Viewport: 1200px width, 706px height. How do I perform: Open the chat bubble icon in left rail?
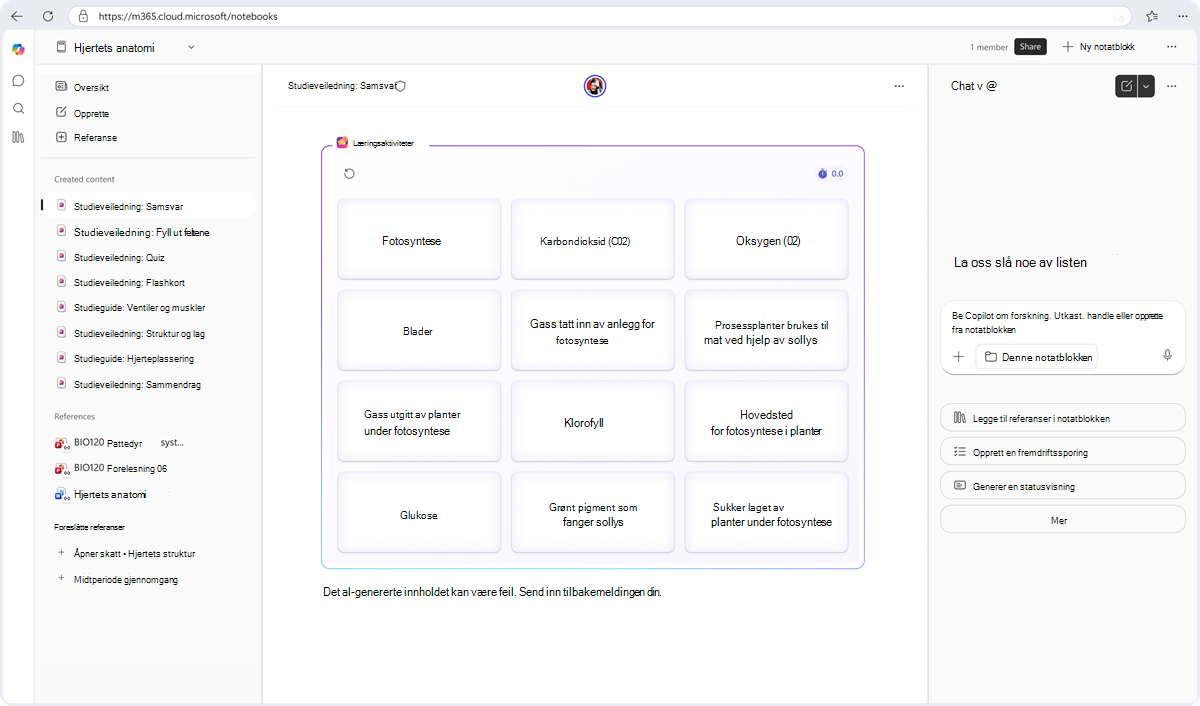click(18, 80)
